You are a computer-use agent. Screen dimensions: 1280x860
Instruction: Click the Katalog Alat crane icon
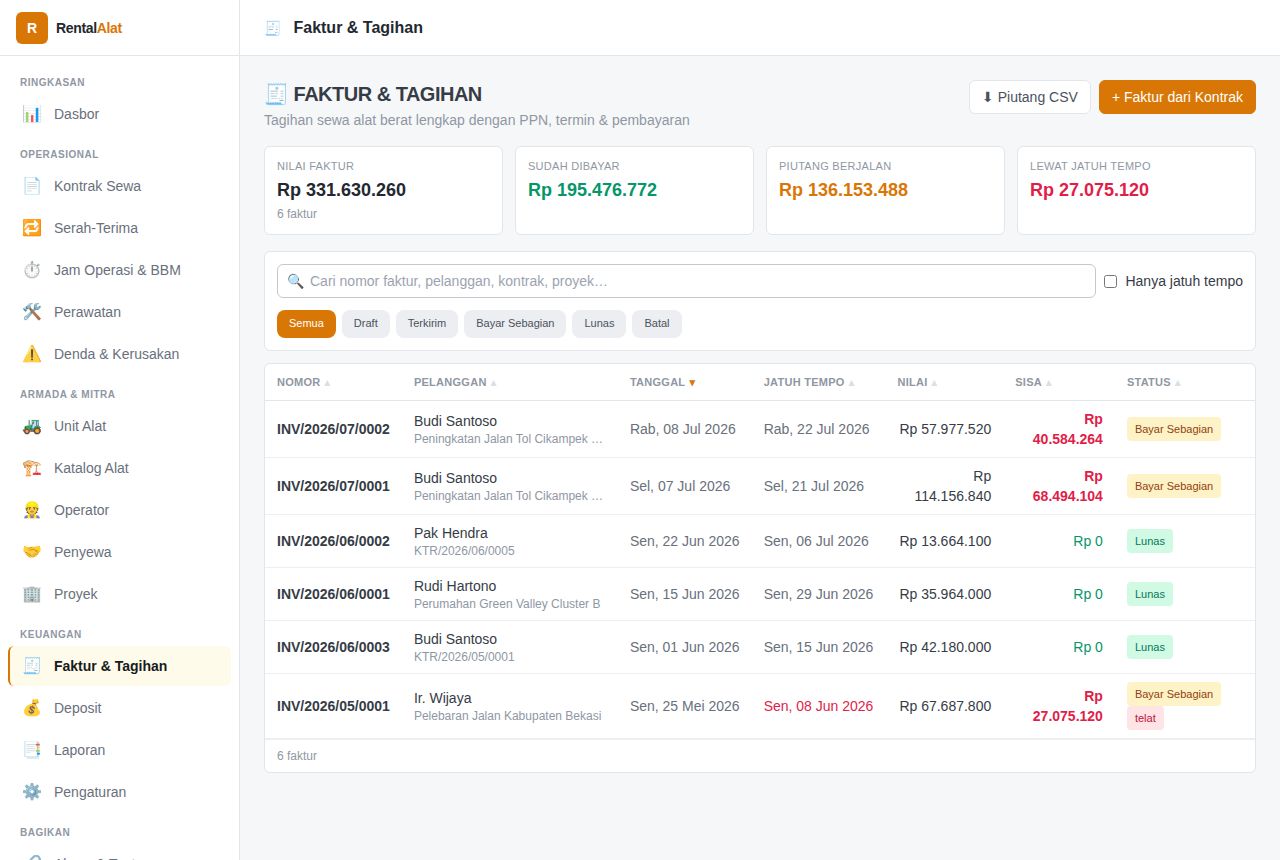(x=32, y=468)
